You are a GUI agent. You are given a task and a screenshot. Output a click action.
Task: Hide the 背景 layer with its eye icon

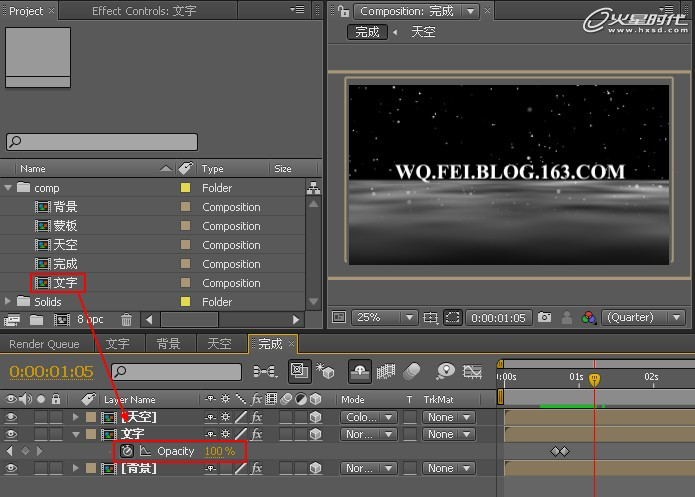11,468
